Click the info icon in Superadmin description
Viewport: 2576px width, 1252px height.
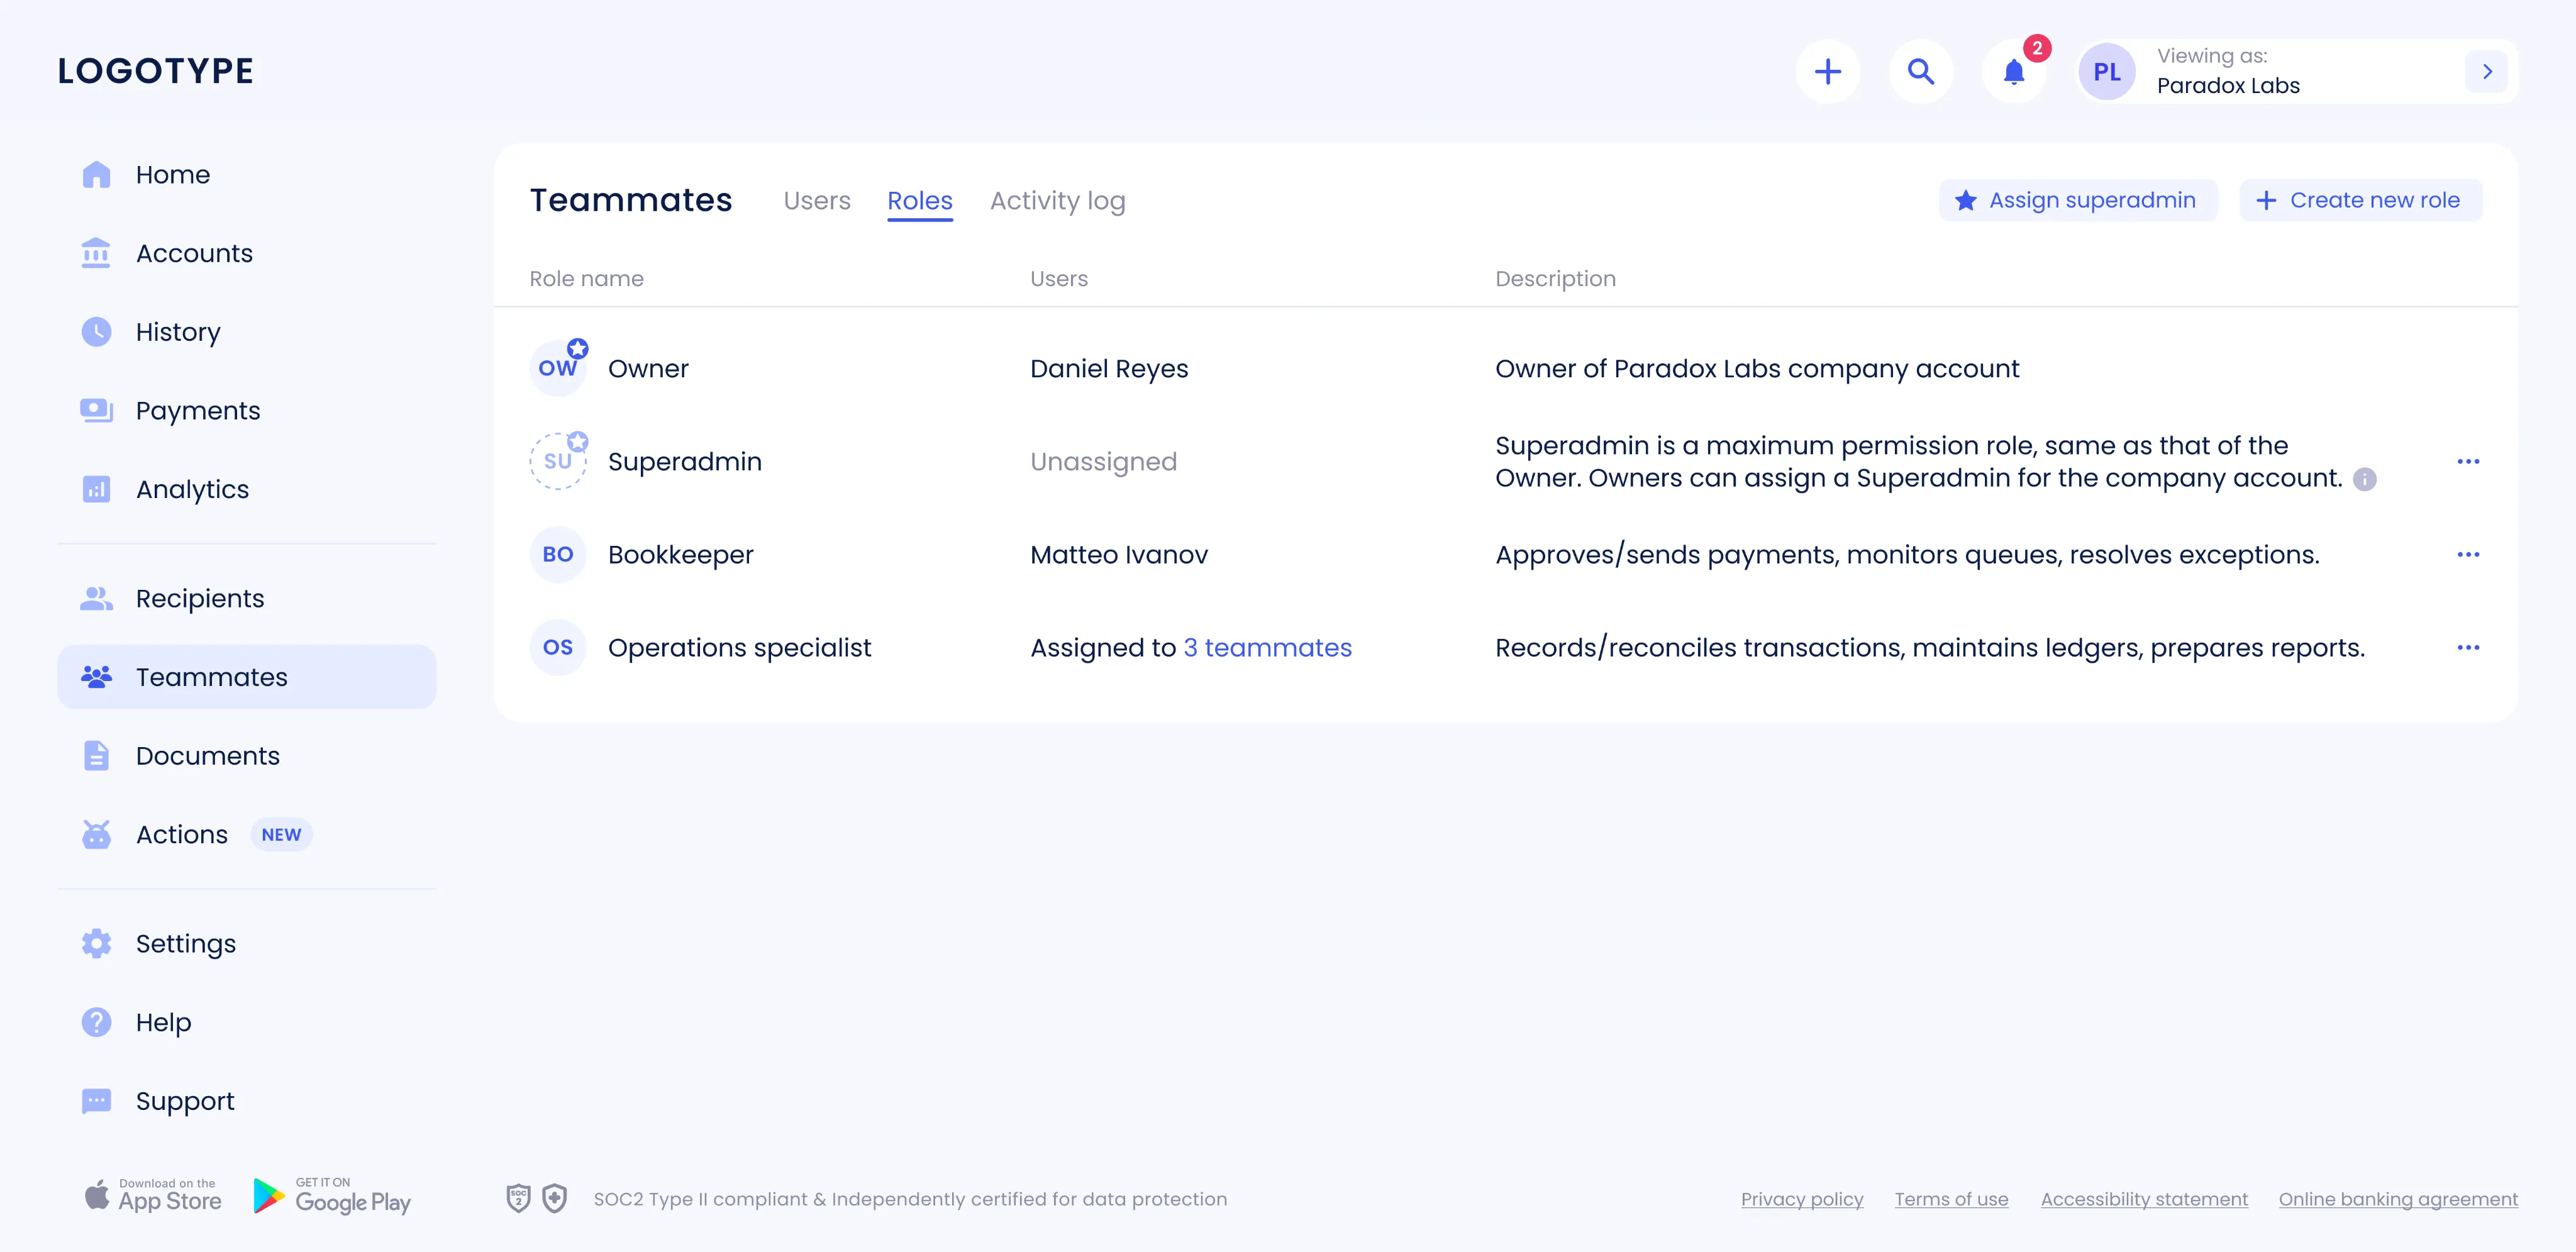pyautogui.click(x=2364, y=479)
